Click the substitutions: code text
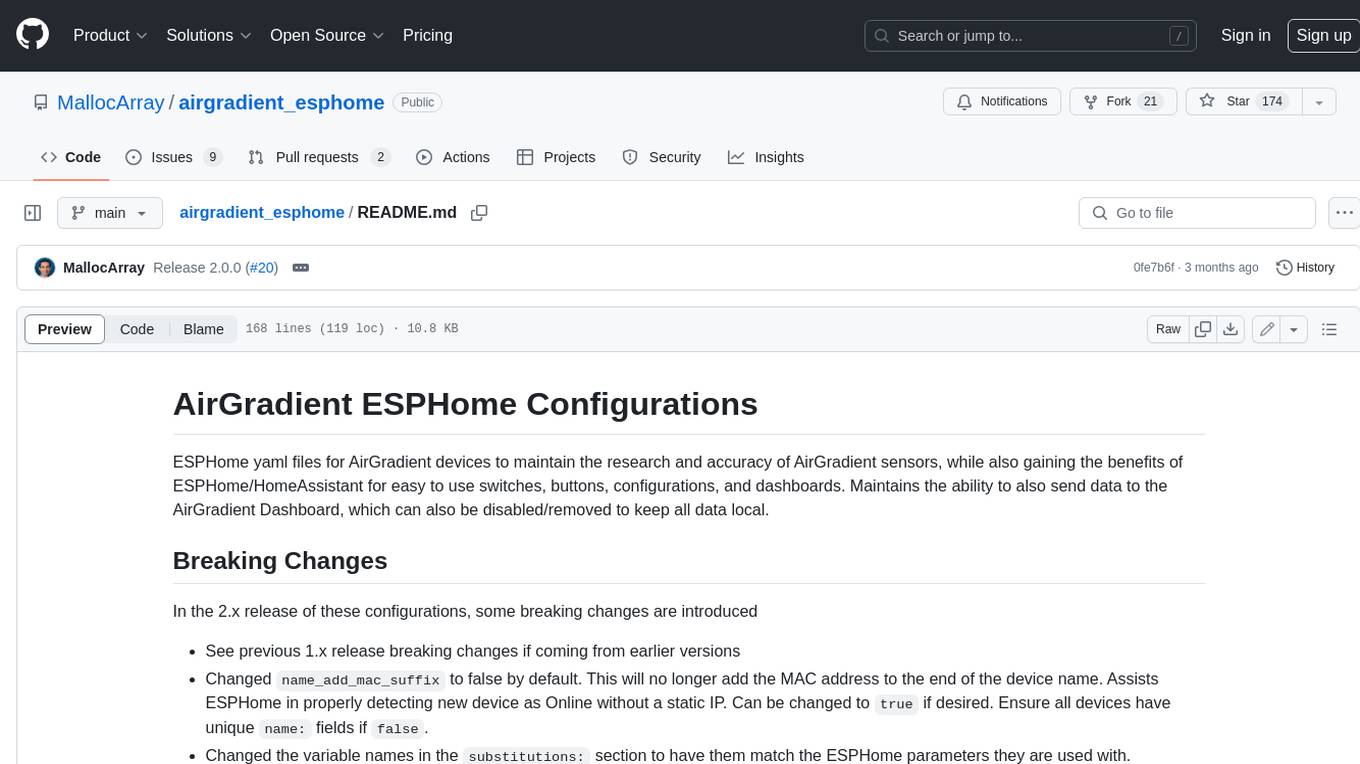Screen dimensions: 1360x764 pos(527,756)
